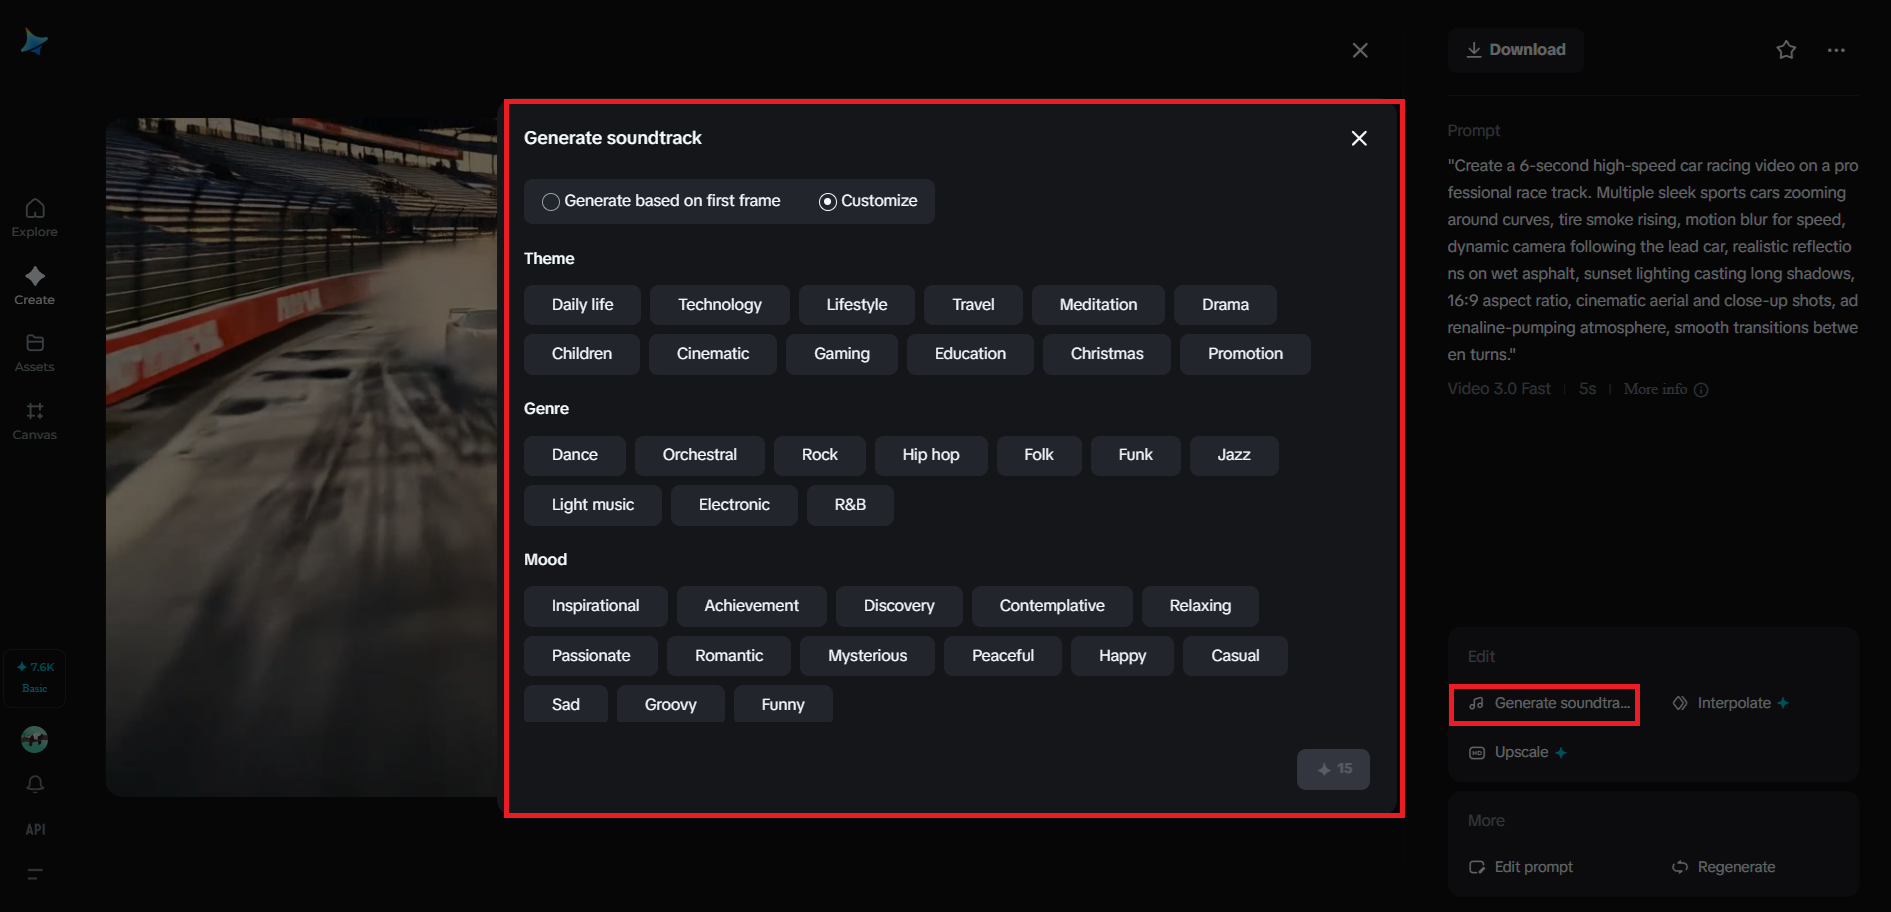
Task: Choose the Cinematic theme tag
Action: [x=712, y=354]
